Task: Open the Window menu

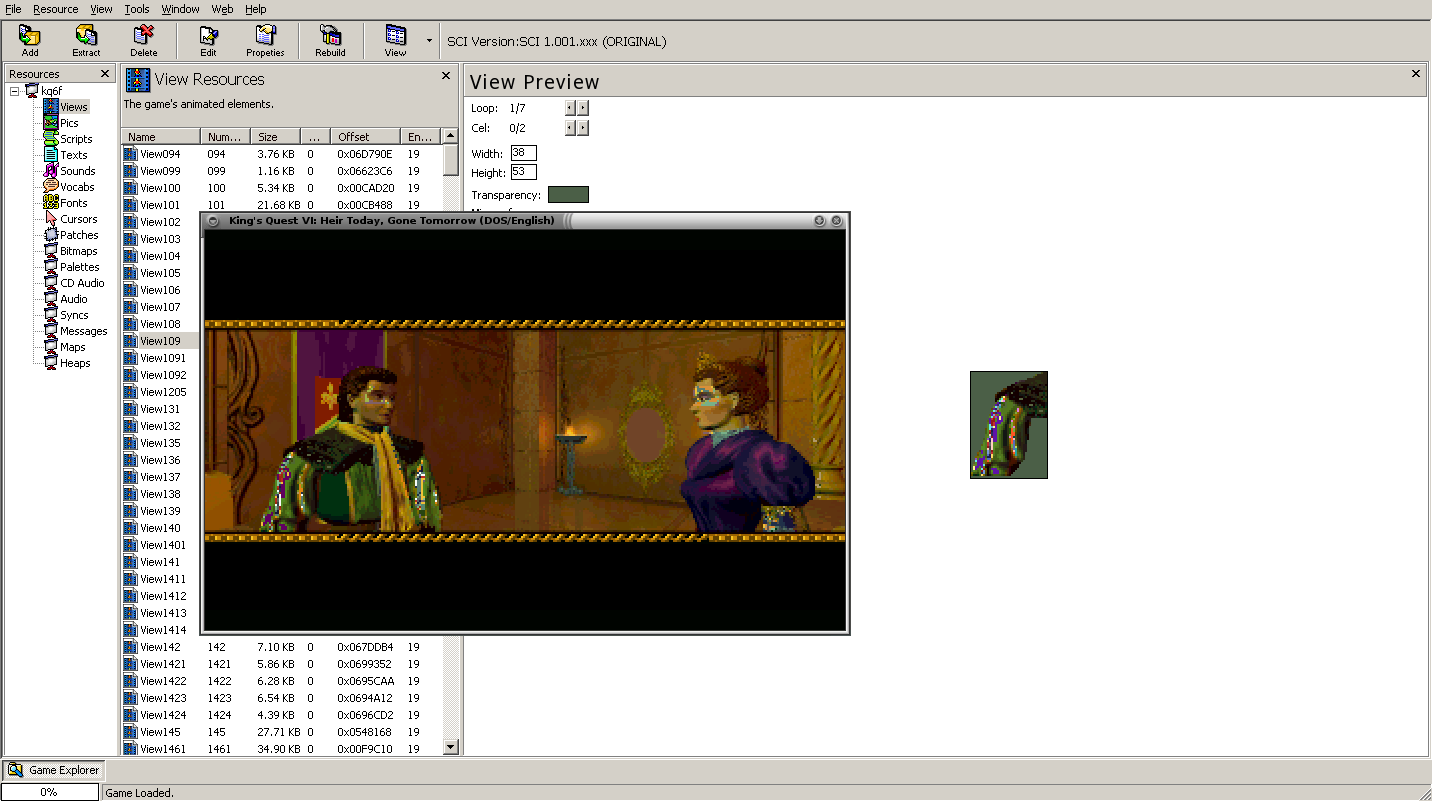Action: click(x=181, y=9)
